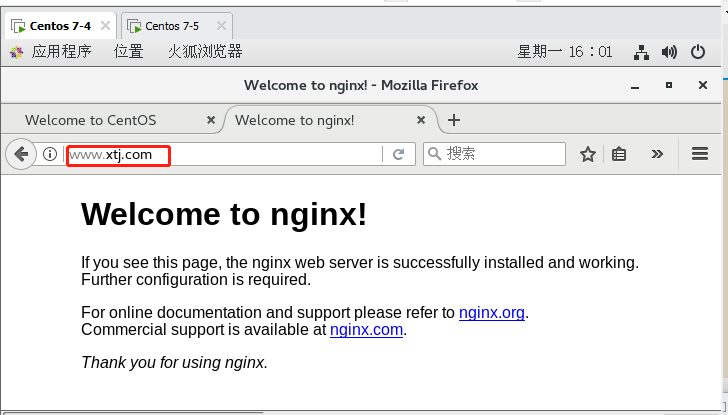Open site information icon in address bar
Image resolution: width=728 pixels, height=415 pixels.
click(x=50, y=154)
